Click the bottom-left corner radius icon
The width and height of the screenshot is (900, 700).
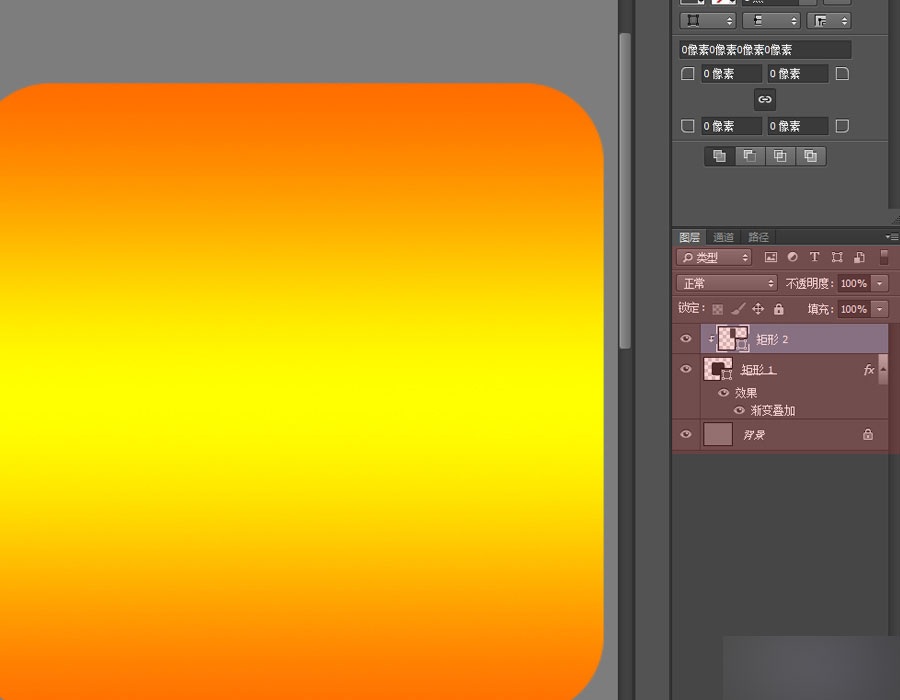pos(687,126)
